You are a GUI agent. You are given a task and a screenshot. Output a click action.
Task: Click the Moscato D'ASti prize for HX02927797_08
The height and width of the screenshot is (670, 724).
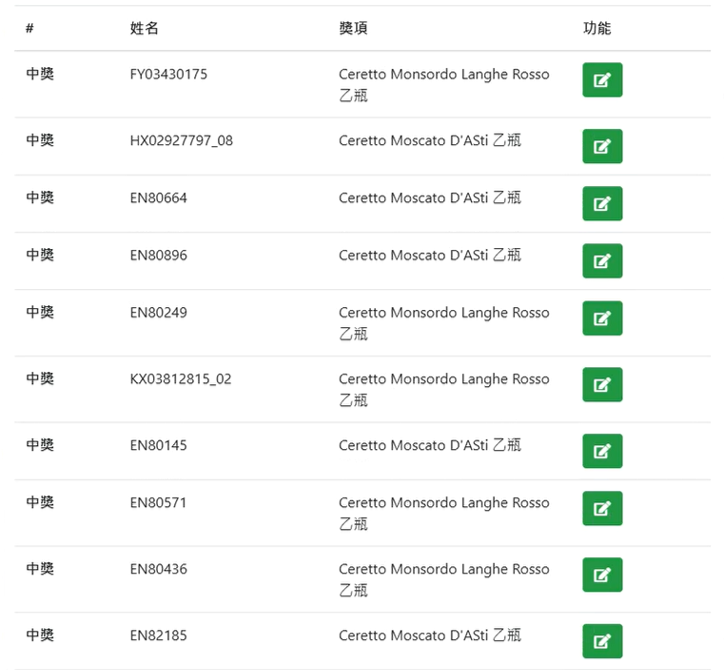430,140
